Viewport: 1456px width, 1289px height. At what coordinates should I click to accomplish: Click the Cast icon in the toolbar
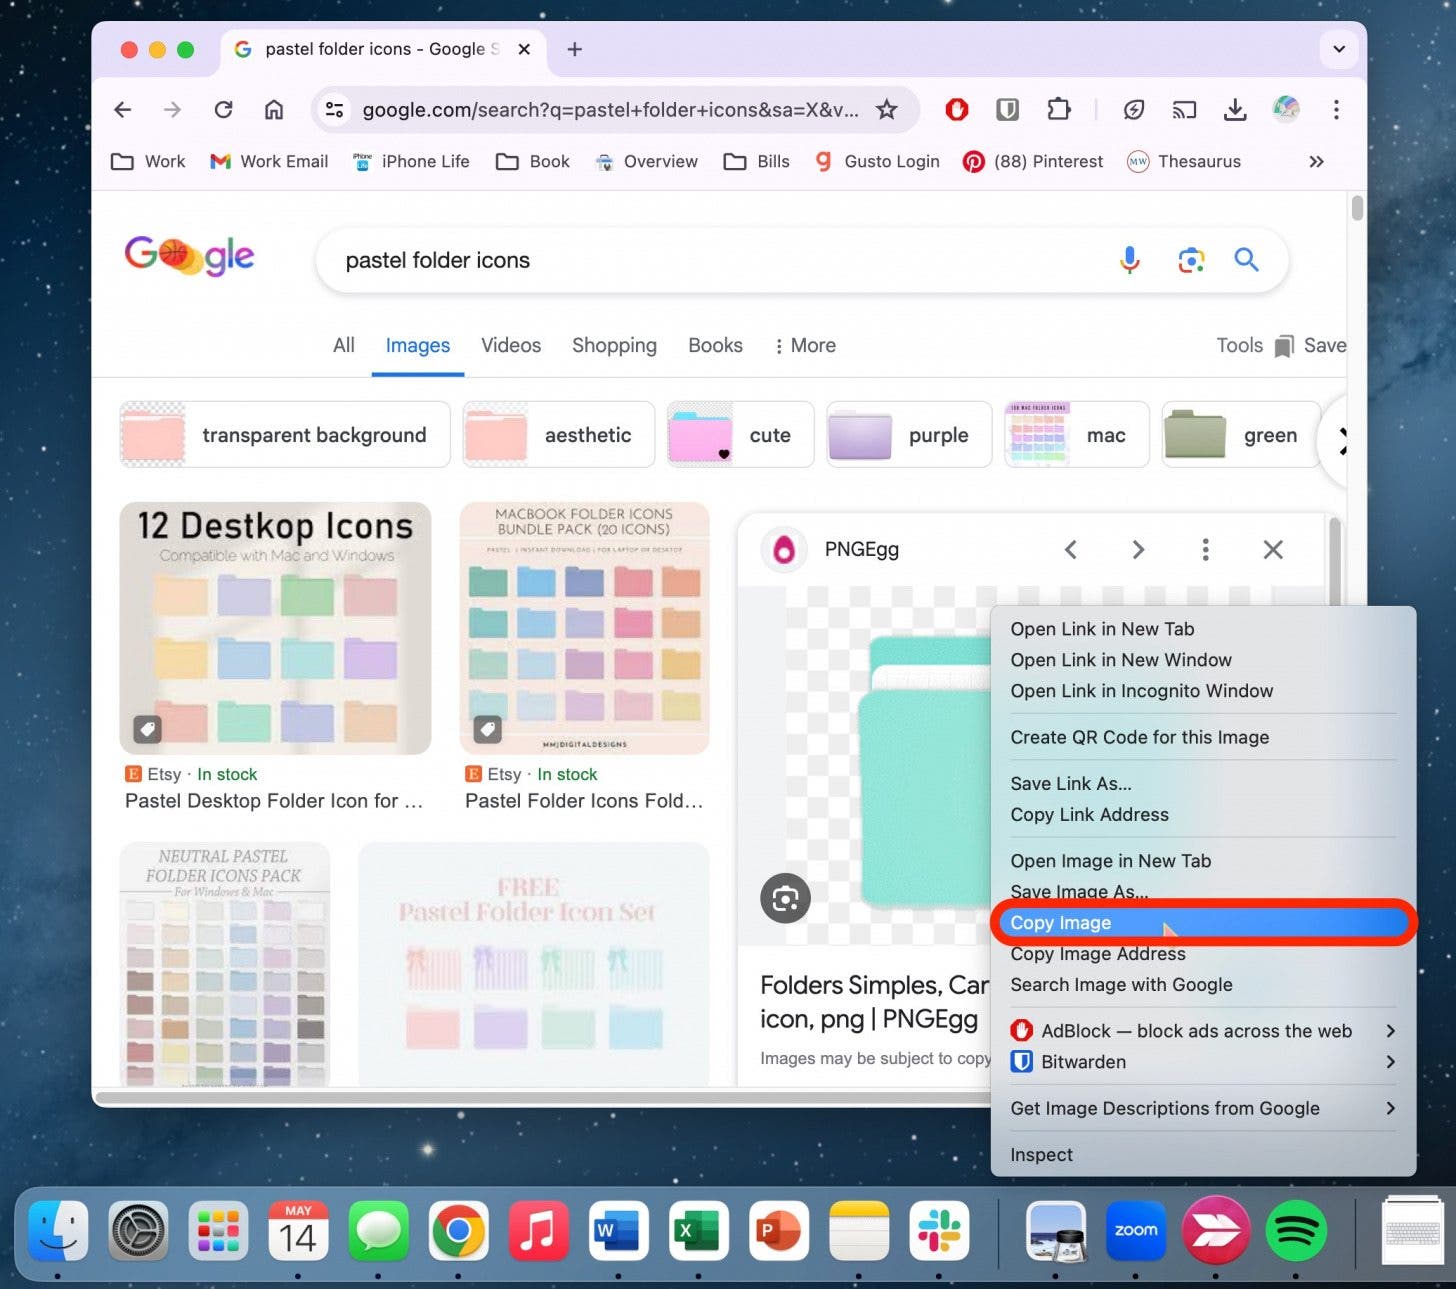coord(1184,110)
